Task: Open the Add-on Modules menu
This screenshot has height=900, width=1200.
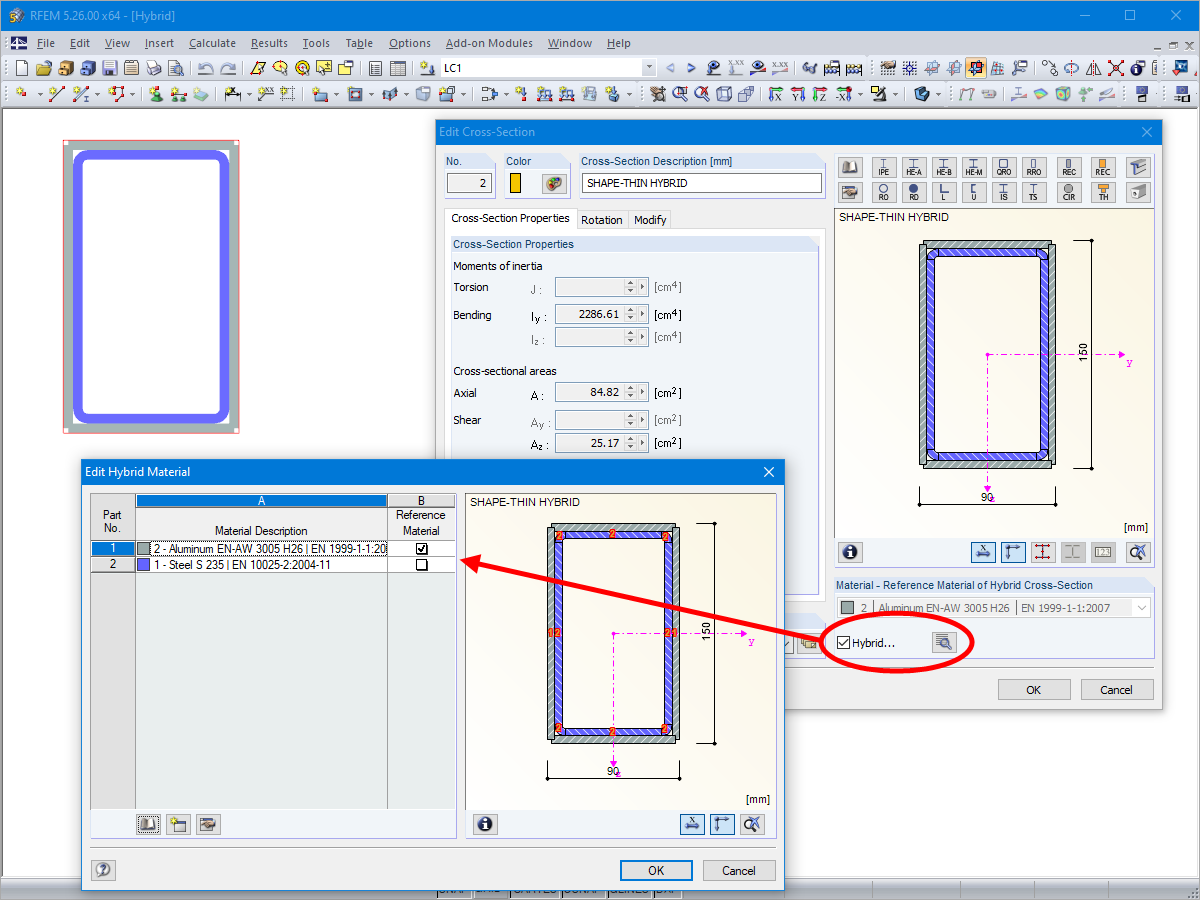Action: pyautogui.click(x=489, y=43)
